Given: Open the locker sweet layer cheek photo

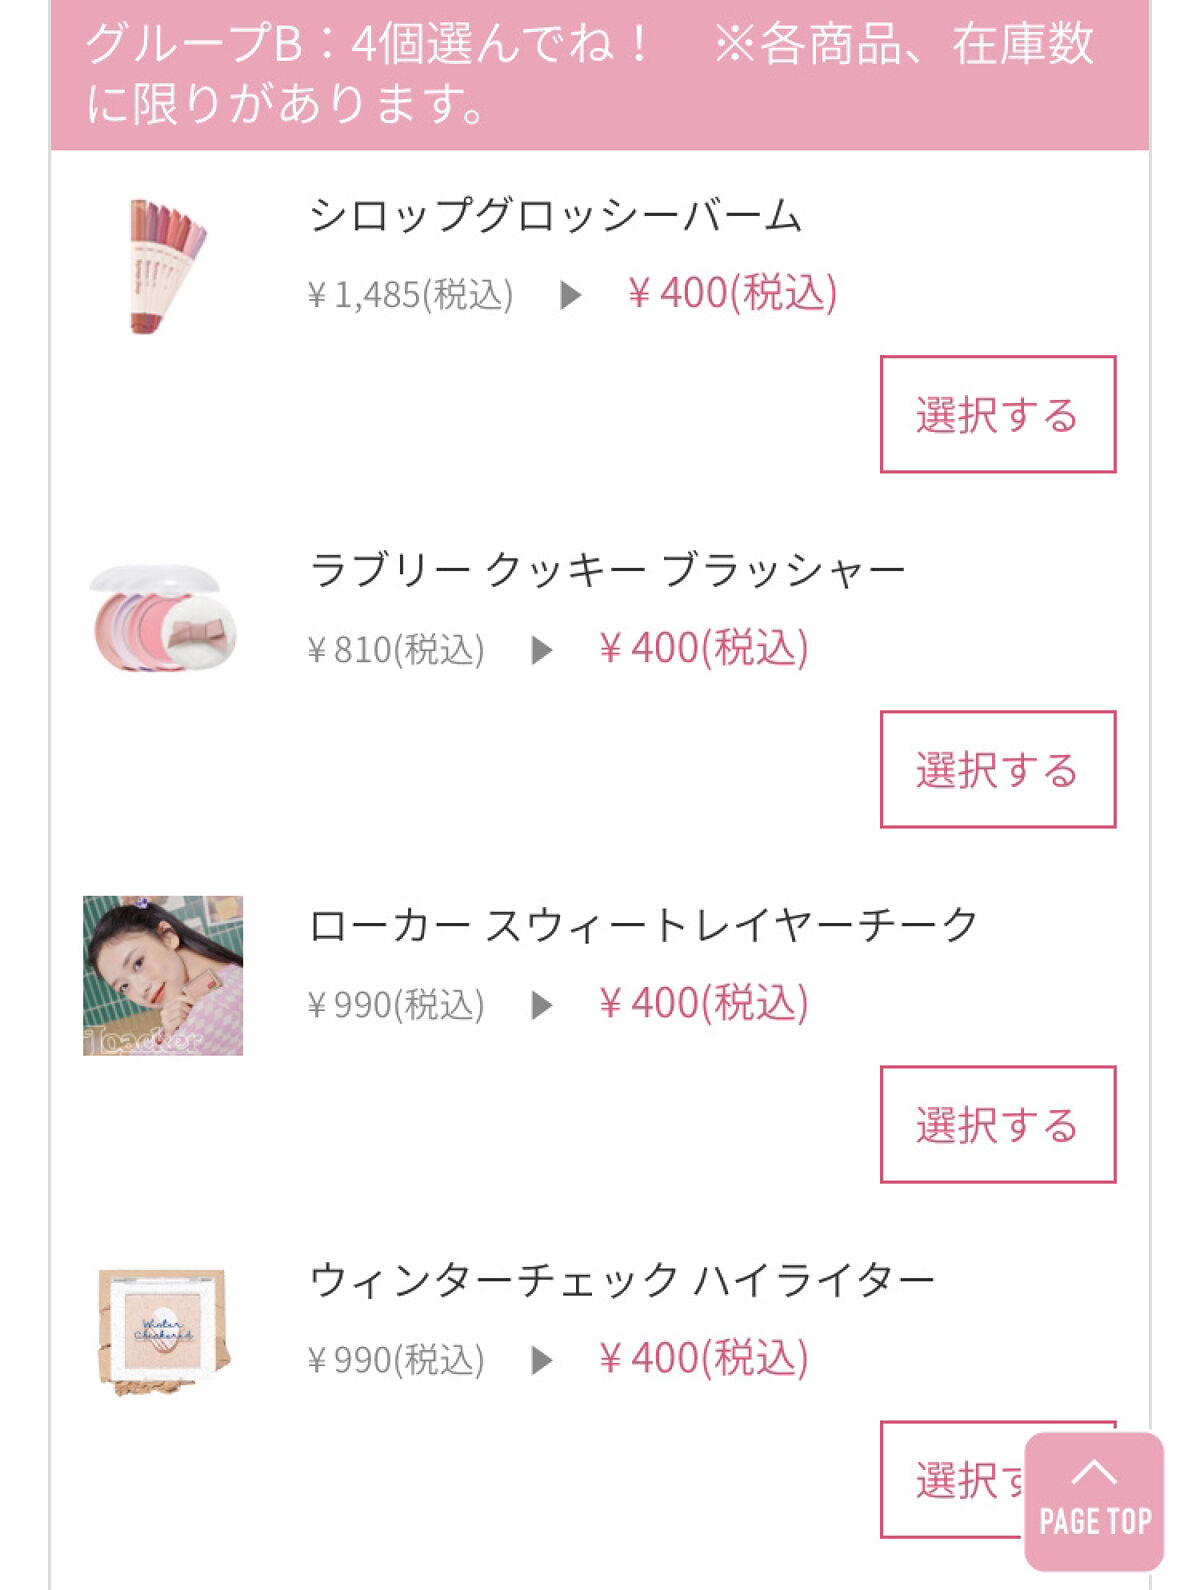Looking at the screenshot, I should [x=163, y=975].
